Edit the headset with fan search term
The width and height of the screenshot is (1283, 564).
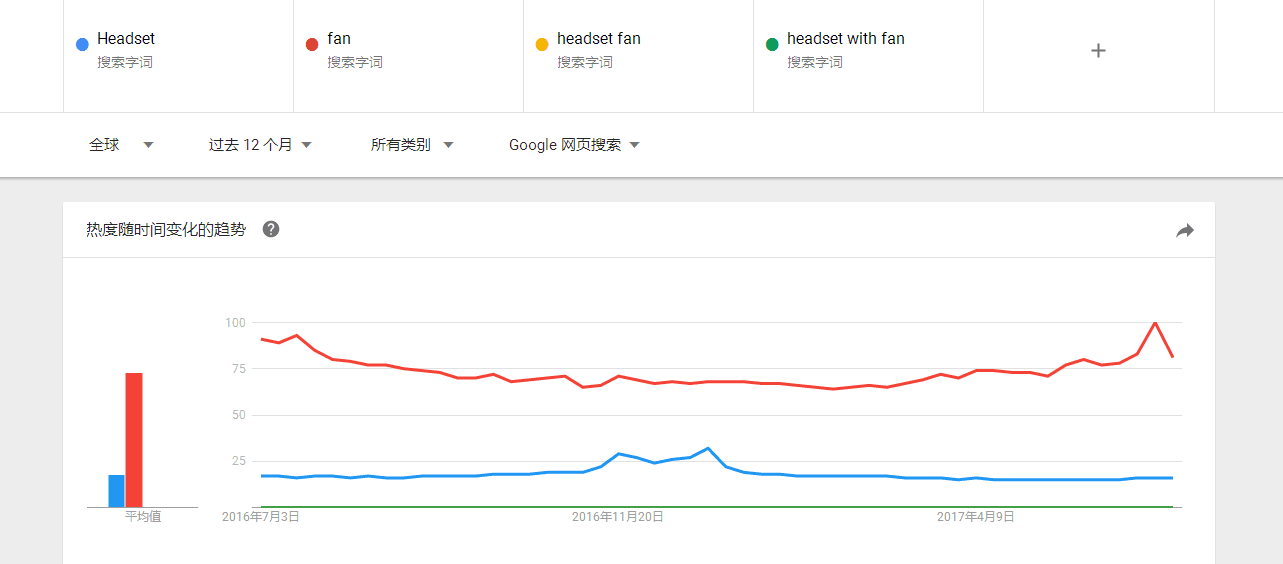(x=846, y=39)
